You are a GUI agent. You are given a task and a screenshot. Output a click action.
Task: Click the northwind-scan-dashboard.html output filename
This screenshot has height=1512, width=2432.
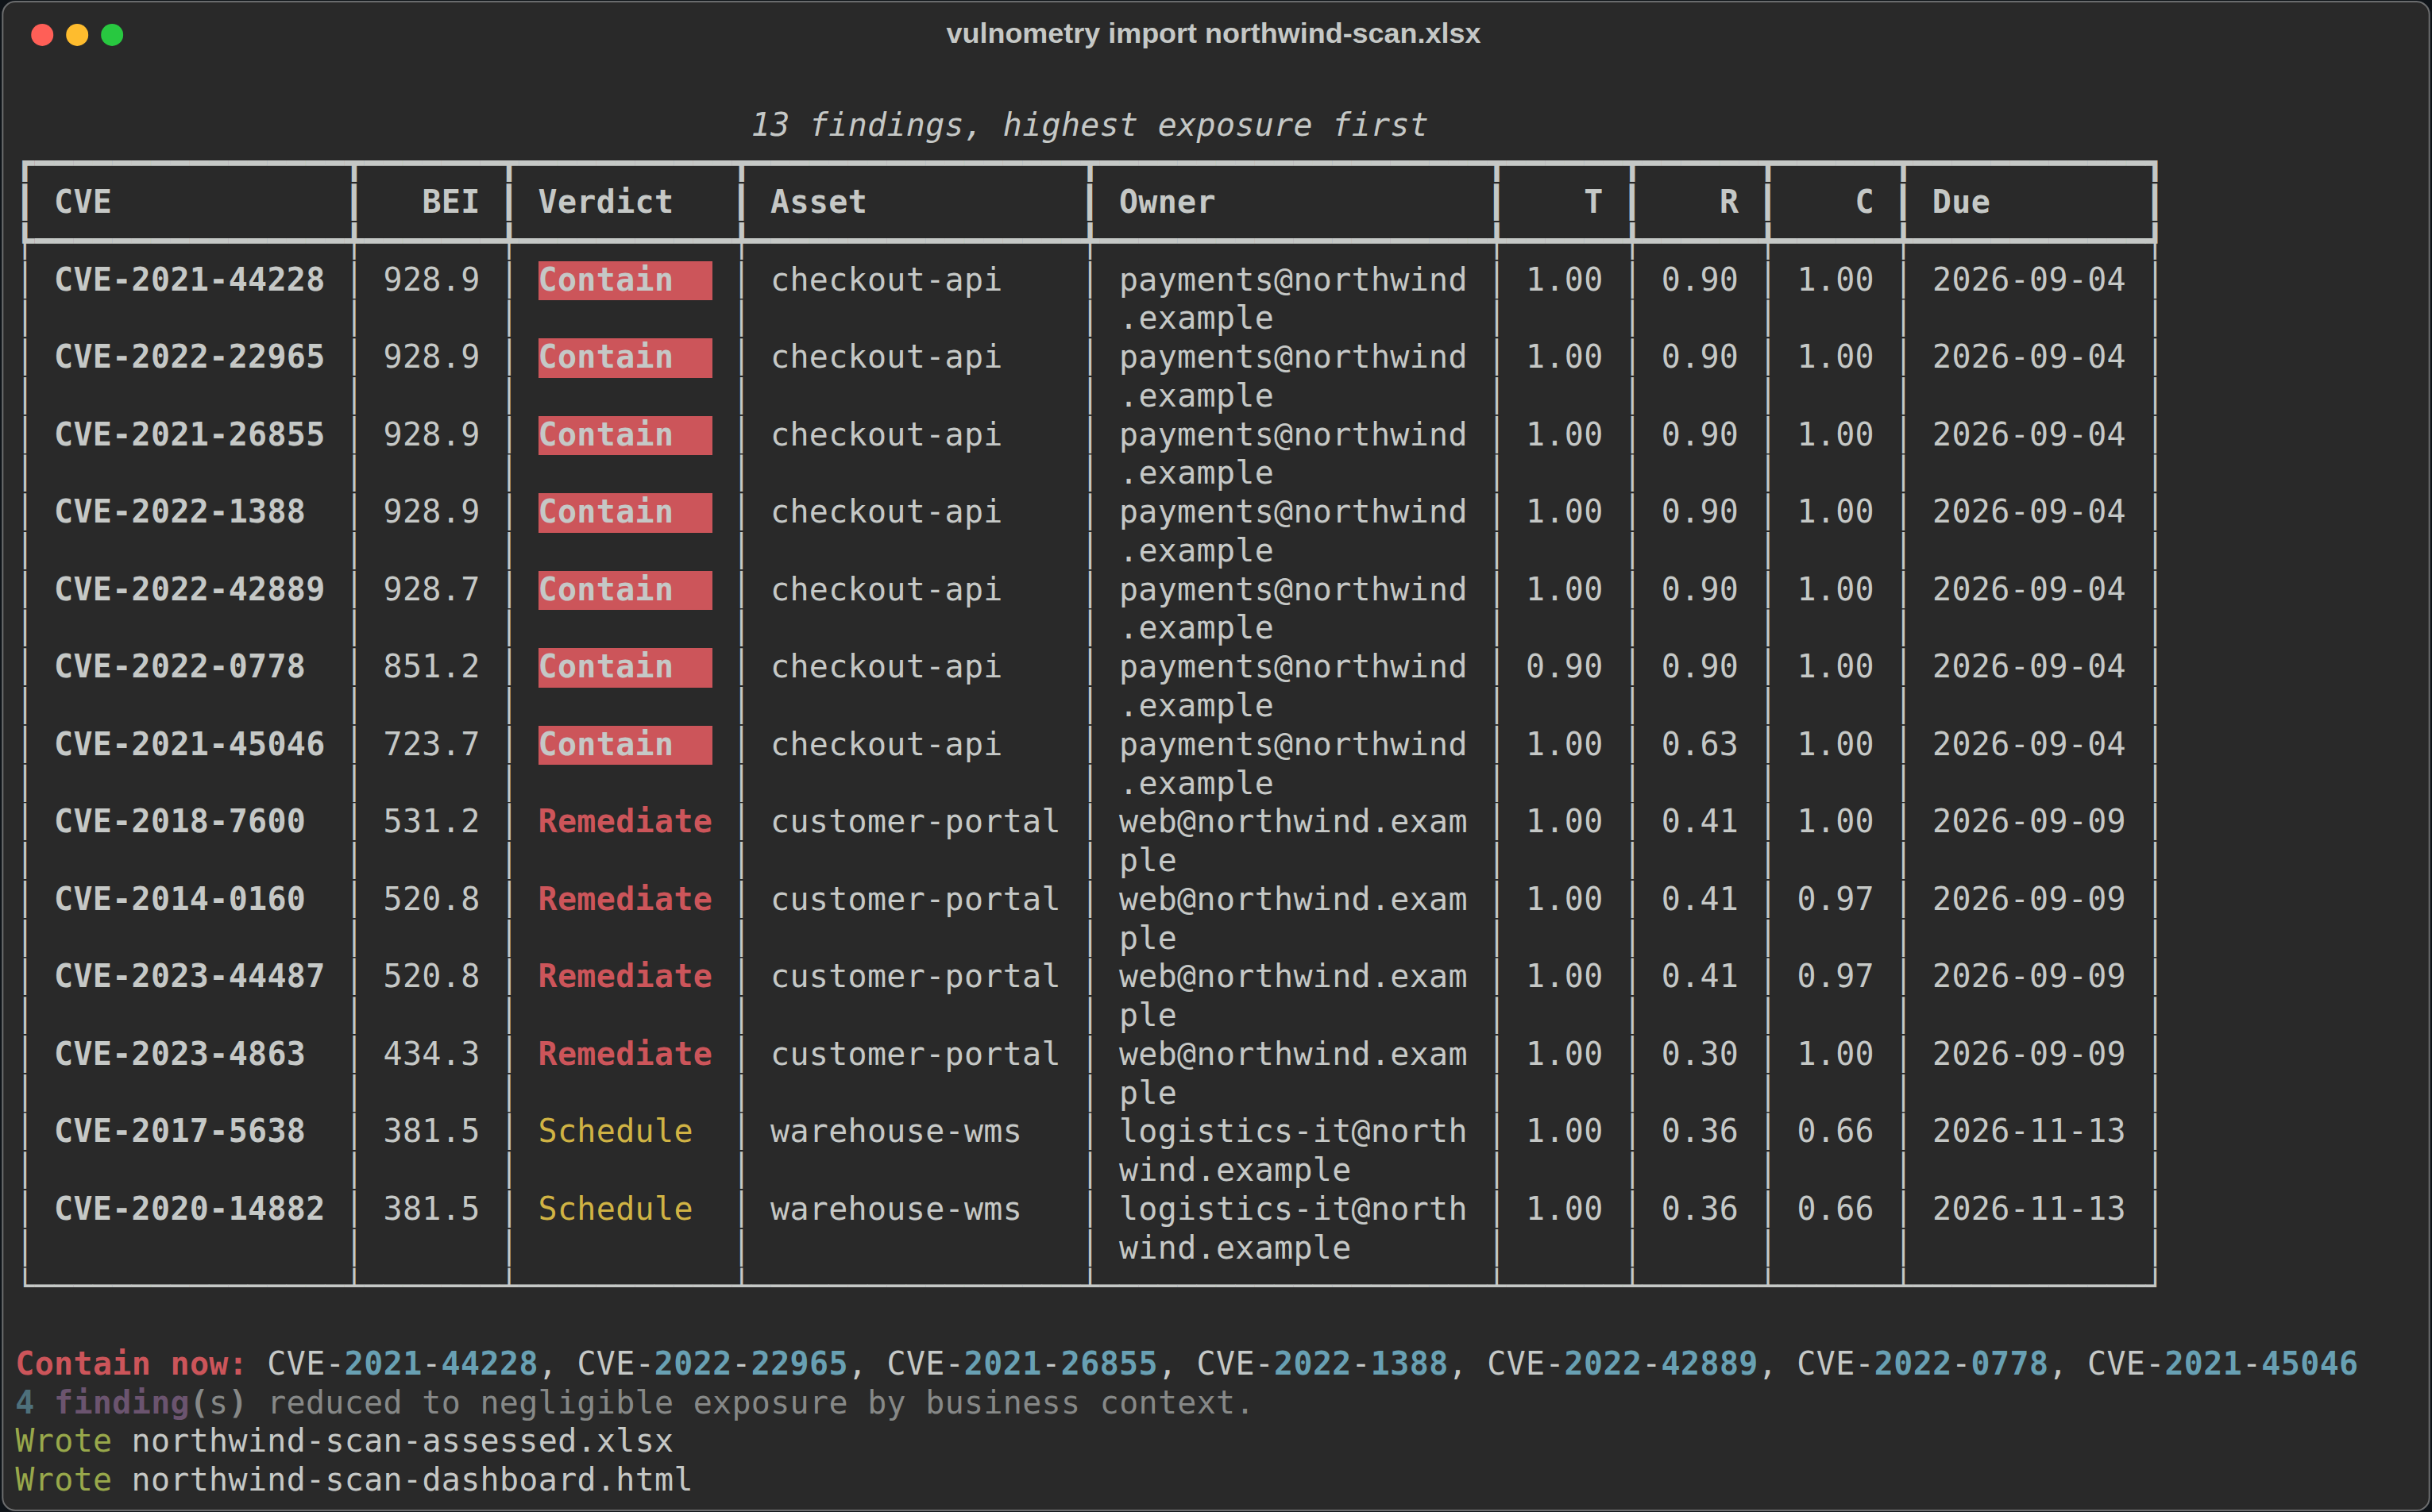pyautogui.click(x=412, y=1481)
